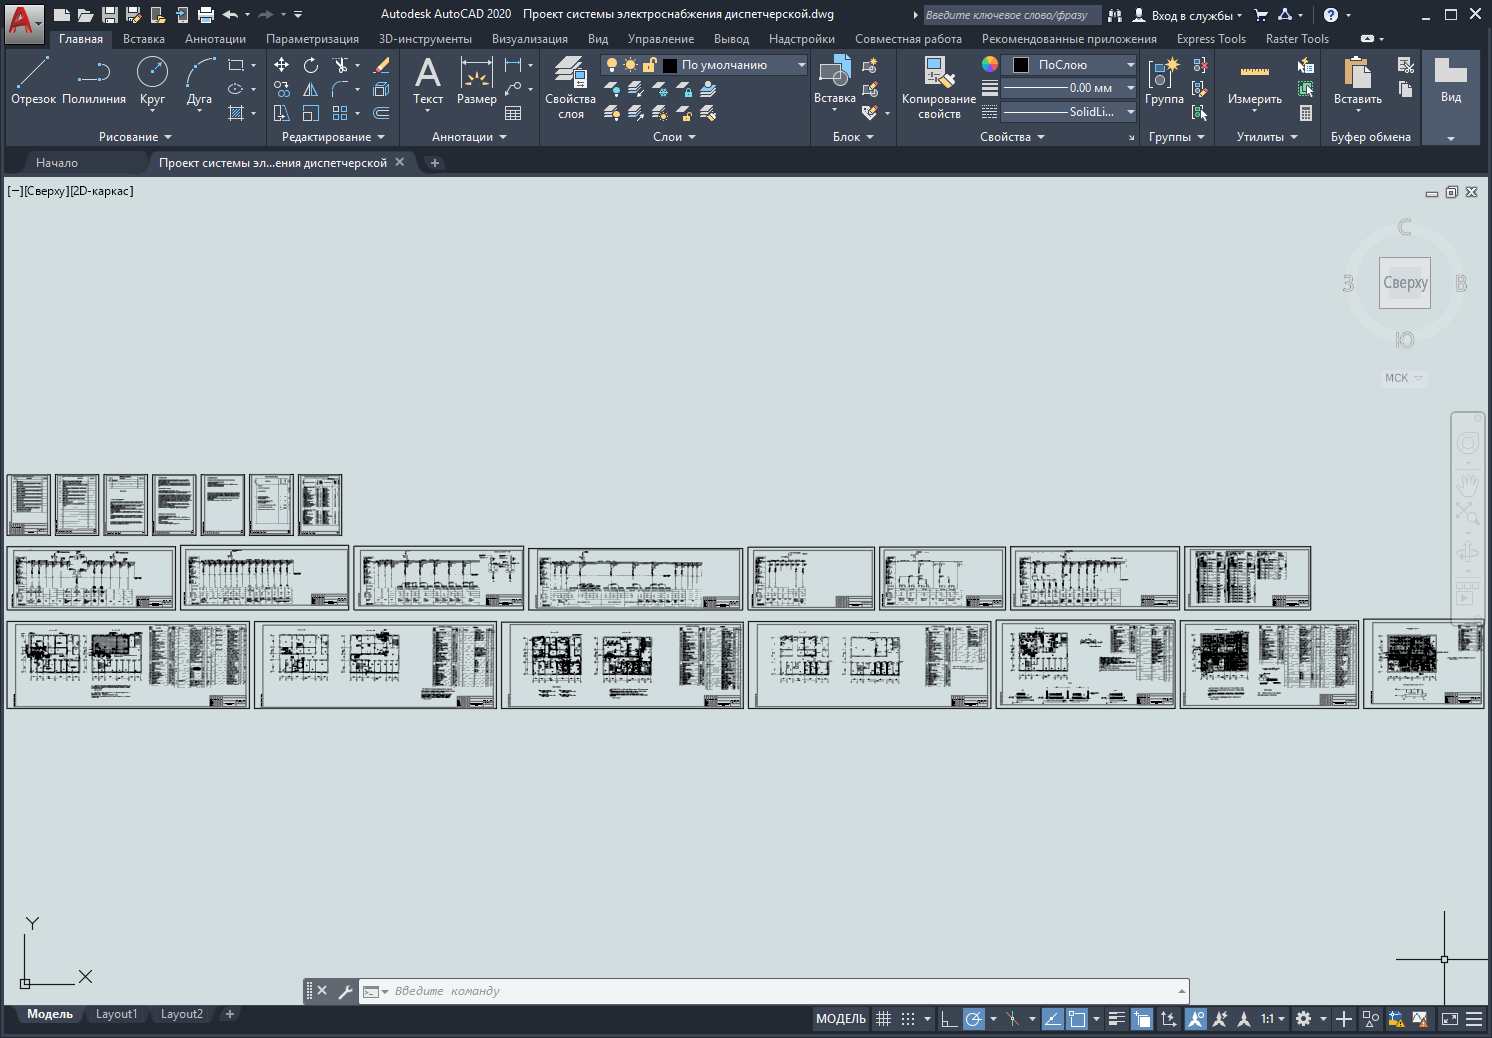1492x1038 pixels.
Task: Choose the Copy objects tool
Action: click(282, 89)
